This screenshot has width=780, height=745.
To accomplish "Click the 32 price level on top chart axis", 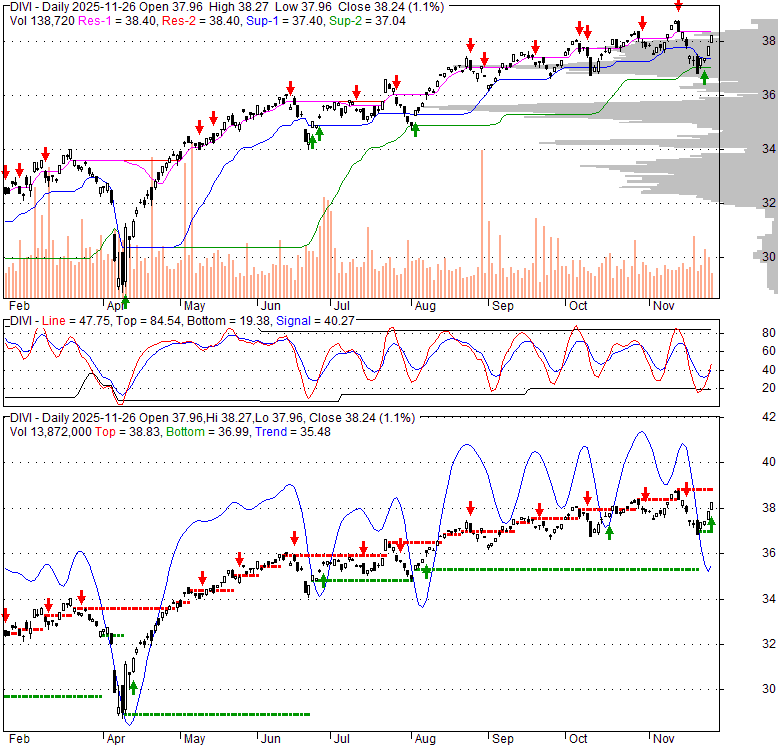I will pyautogui.click(x=769, y=203).
